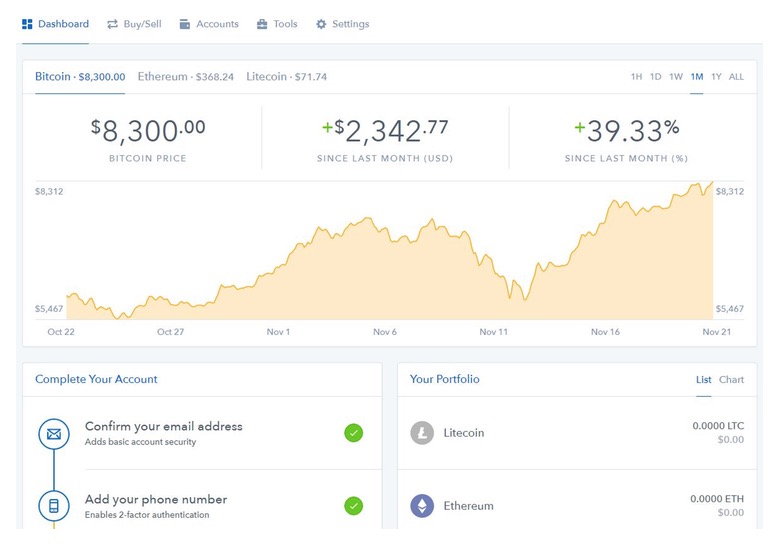Viewport: 779px width, 545px height.
Task: Click the Litecoin coin icon in portfolio
Action: tap(422, 433)
